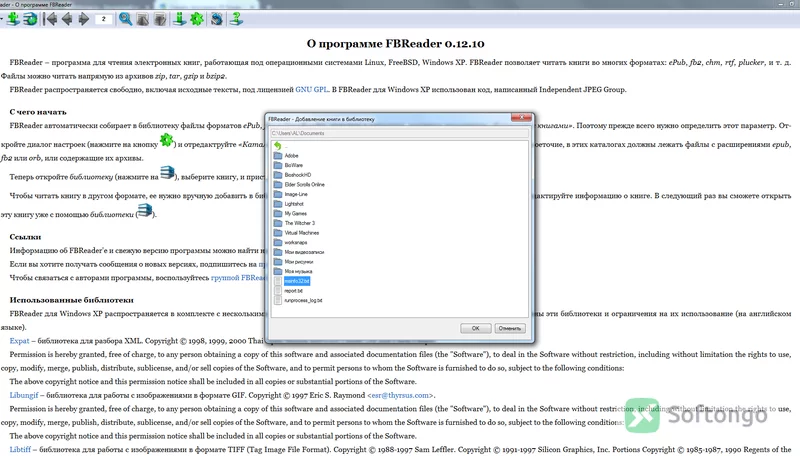Open the GNU GPL link
The height and width of the screenshot is (456, 800).
(x=312, y=89)
